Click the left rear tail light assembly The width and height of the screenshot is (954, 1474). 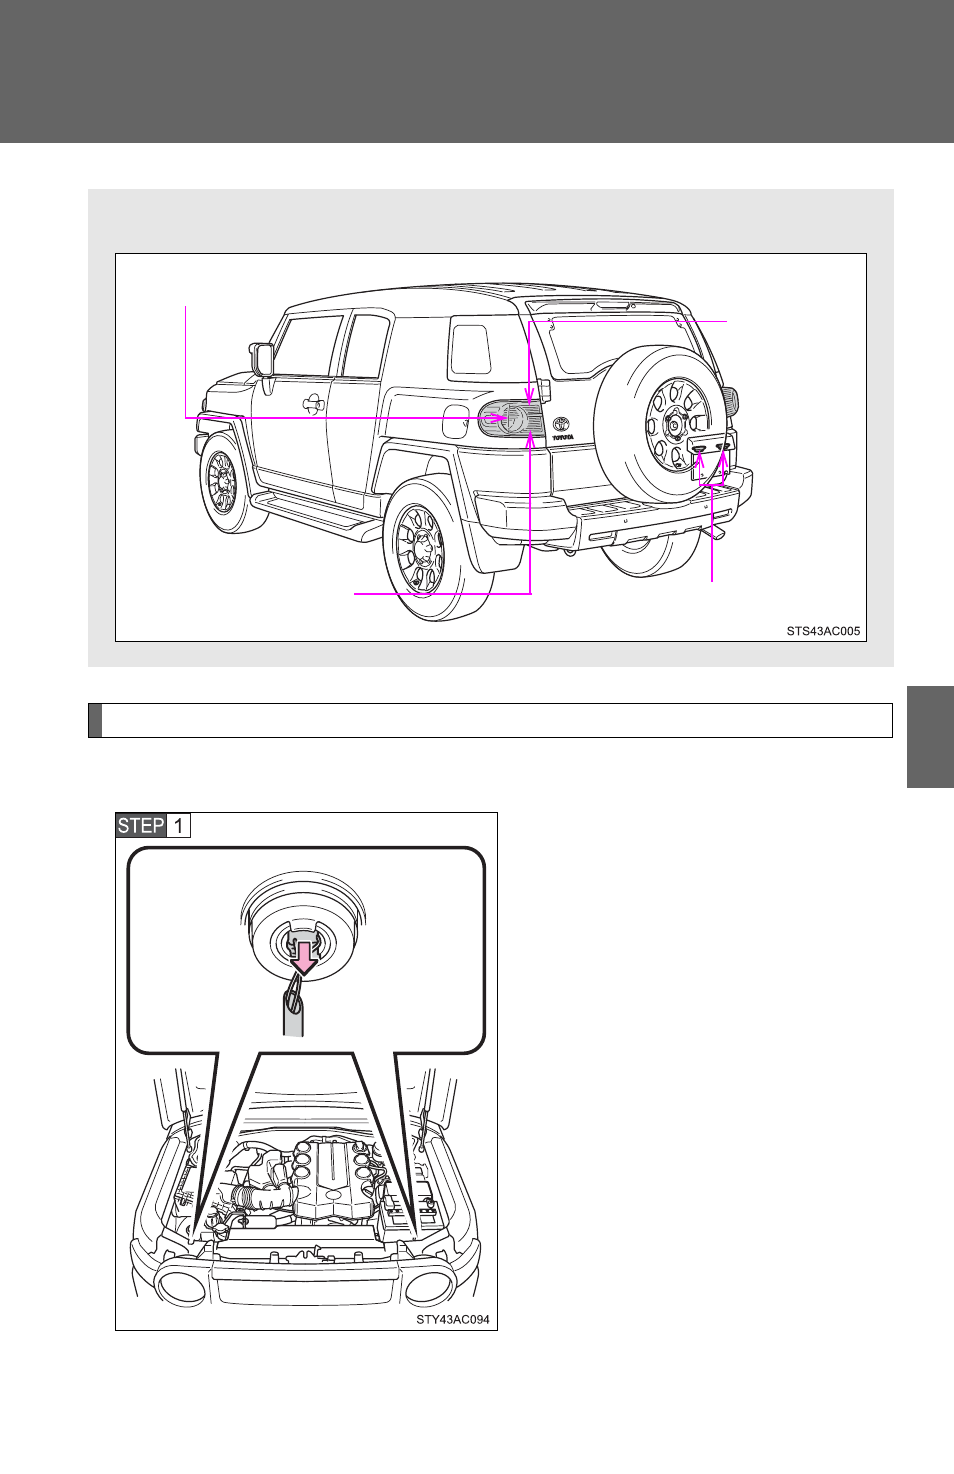point(510,418)
